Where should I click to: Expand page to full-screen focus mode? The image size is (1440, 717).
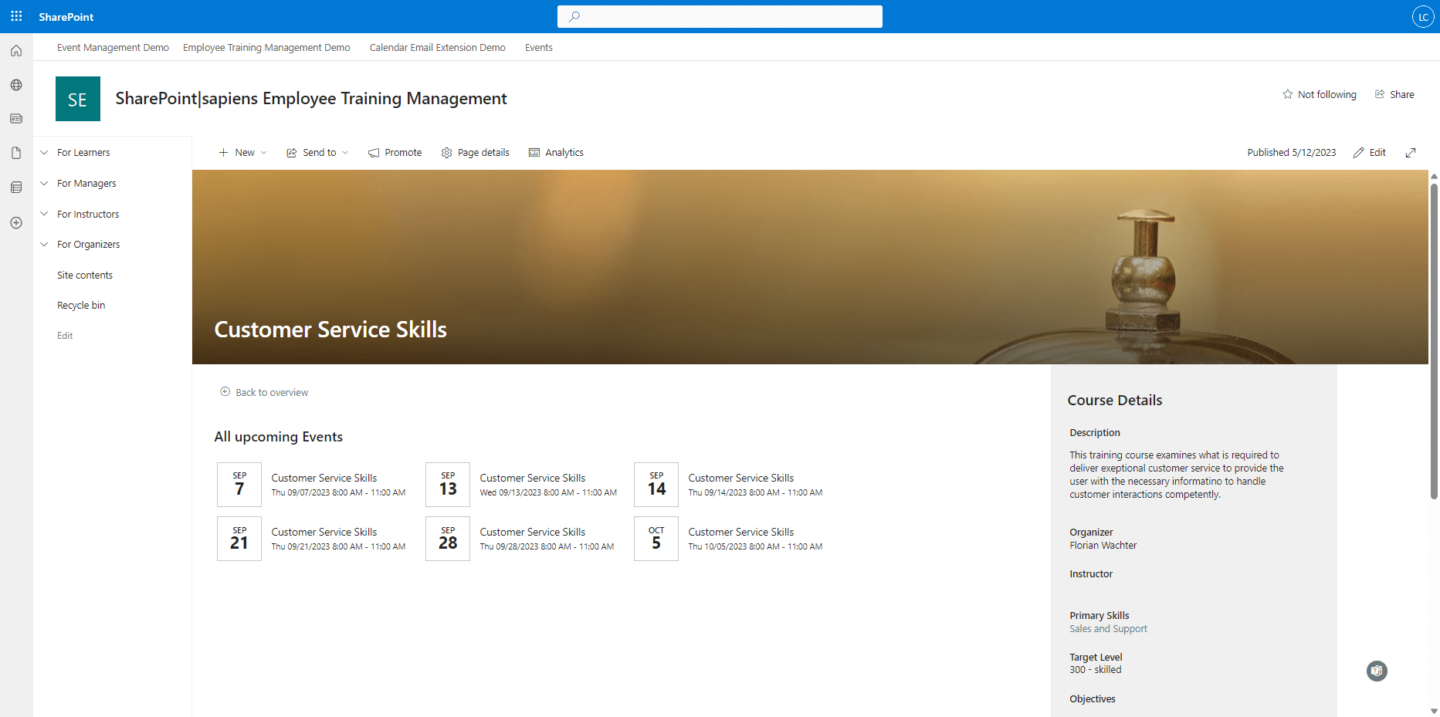[1410, 153]
